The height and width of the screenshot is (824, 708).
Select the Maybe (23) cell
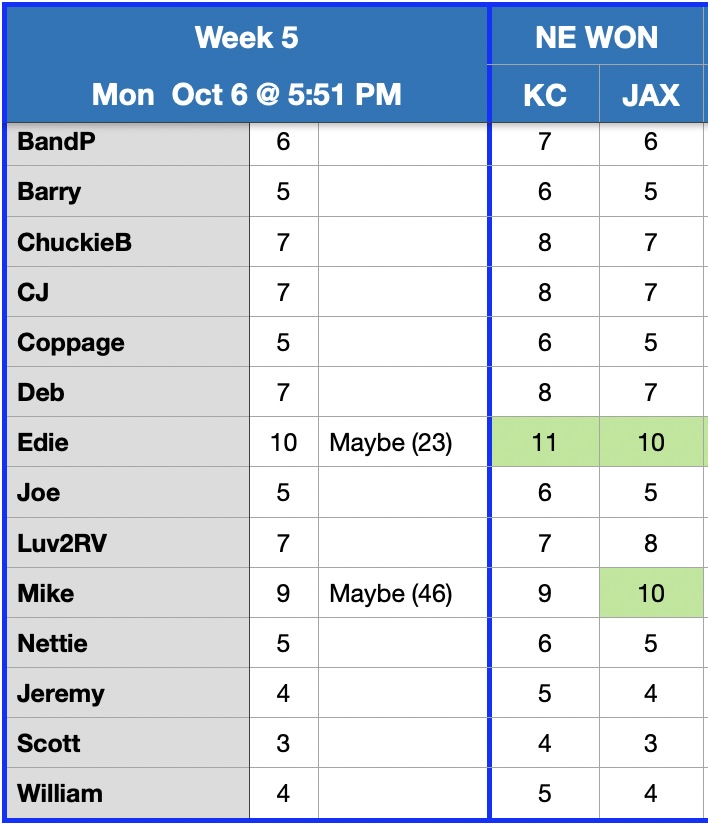coord(391,442)
